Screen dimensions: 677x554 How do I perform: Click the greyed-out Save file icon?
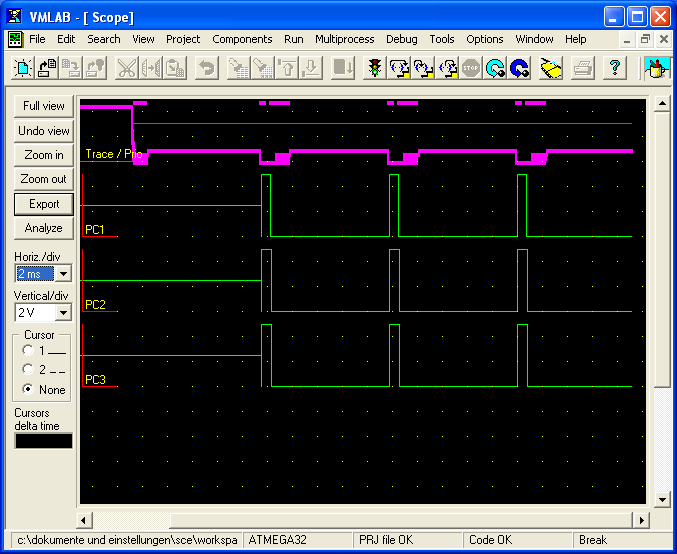71,68
